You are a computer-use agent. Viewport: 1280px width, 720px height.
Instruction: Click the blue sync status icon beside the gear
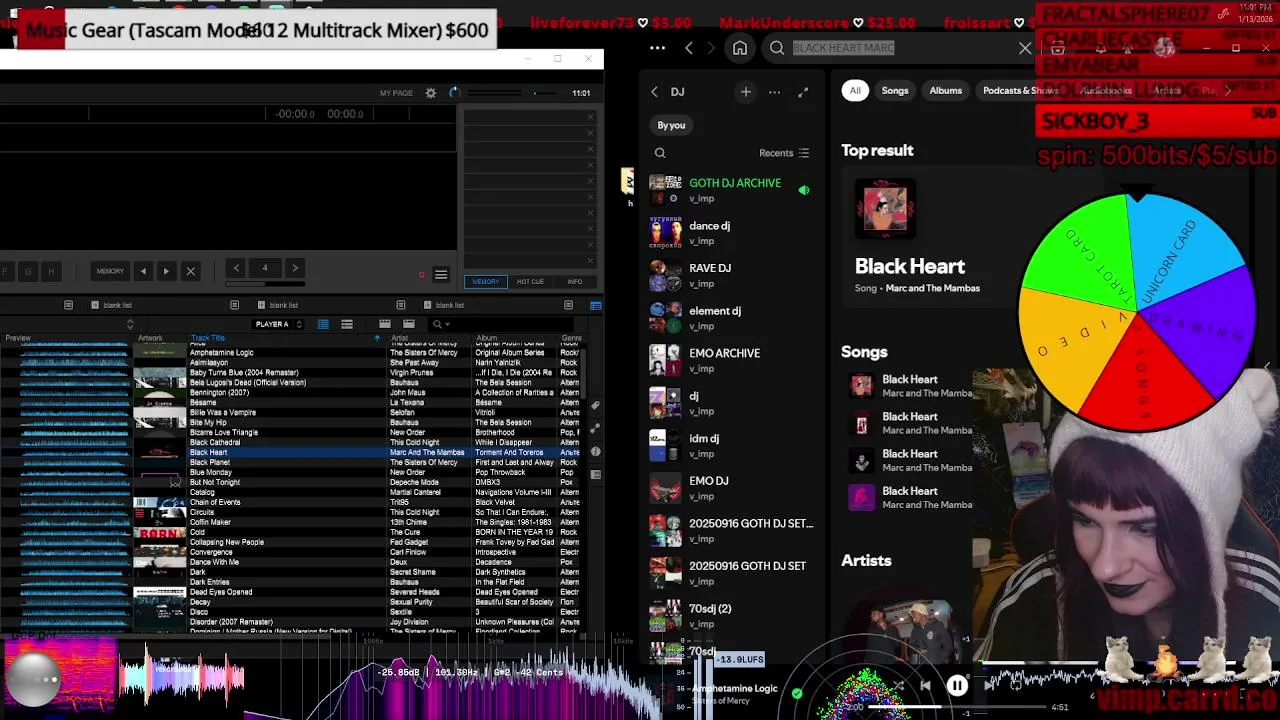click(x=453, y=92)
